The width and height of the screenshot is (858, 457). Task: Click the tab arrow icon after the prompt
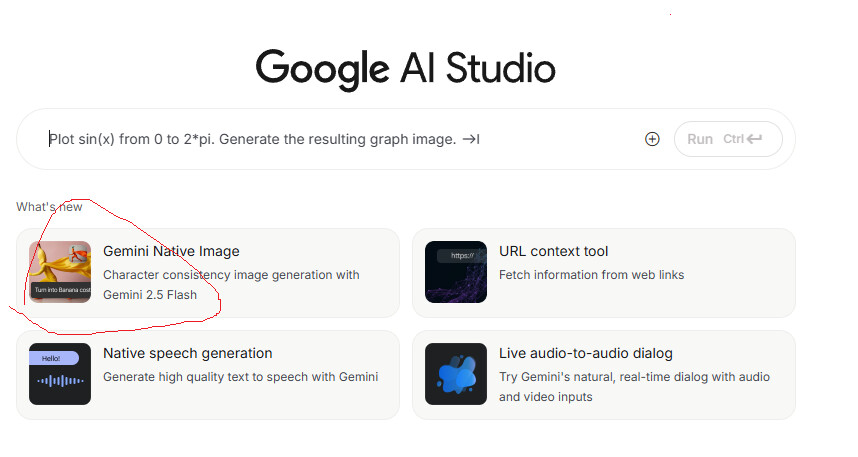pos(471,139)
